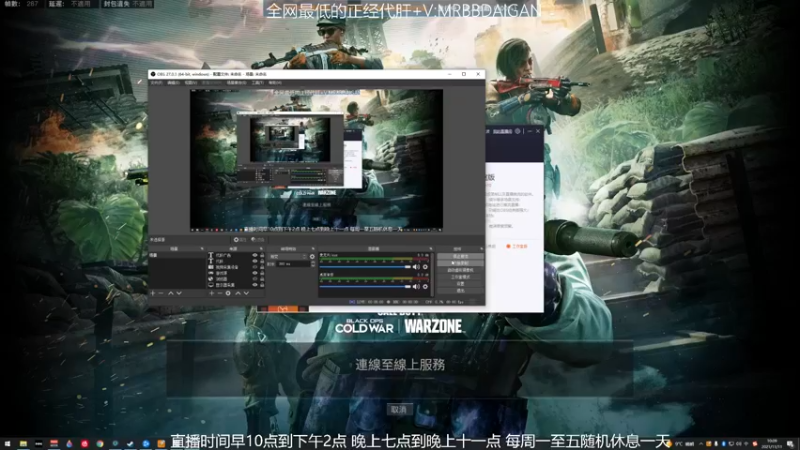Open the scene transition type dropdown
This screenshot has width=800, height=450.
(288, 257)
